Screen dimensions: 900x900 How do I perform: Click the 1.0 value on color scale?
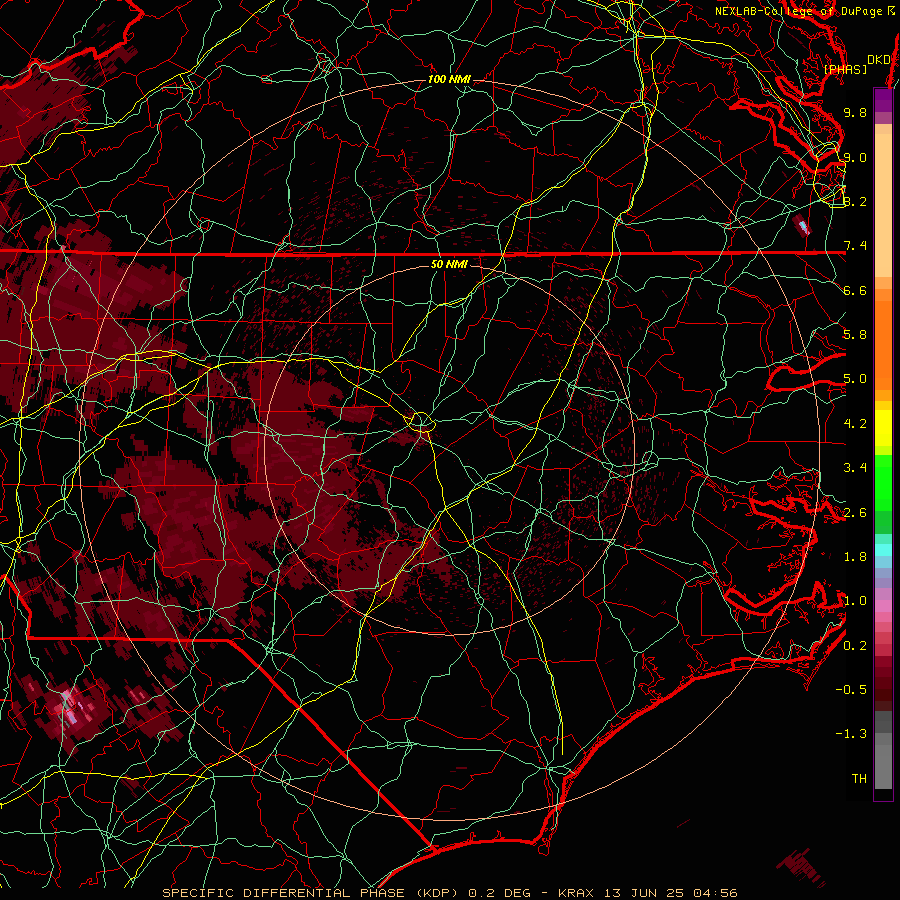[x=855, y=601]
